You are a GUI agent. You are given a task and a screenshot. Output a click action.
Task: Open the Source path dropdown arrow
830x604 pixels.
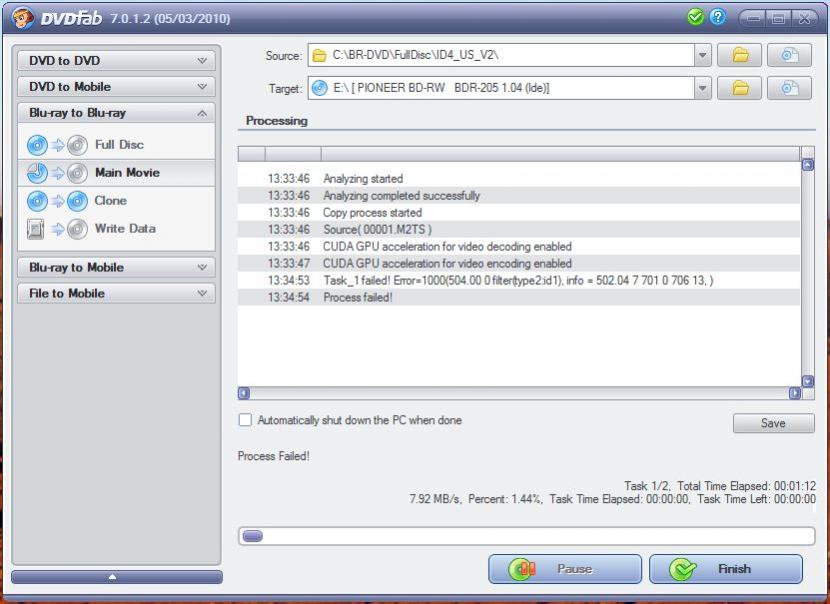(x=702, y=55)
